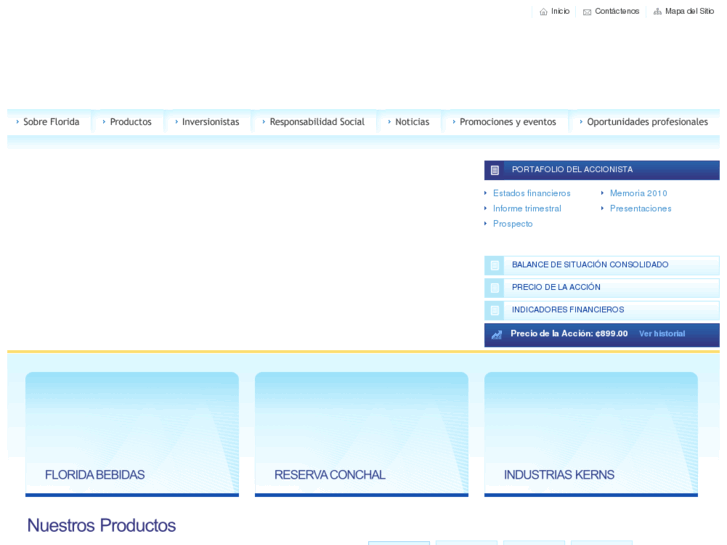Click the envelope icon beside Contáctenos

587,12
